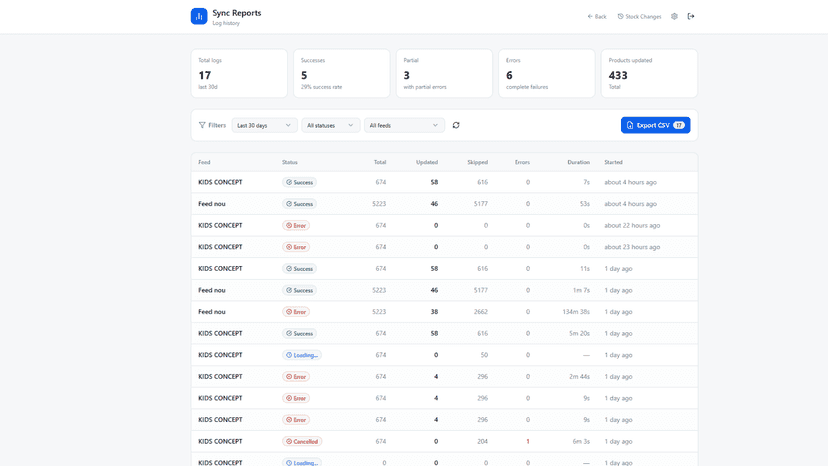
Task: Select the 'about 23 hours ago' timestamp
Action: pyautogui.click(x=632, y=247)
